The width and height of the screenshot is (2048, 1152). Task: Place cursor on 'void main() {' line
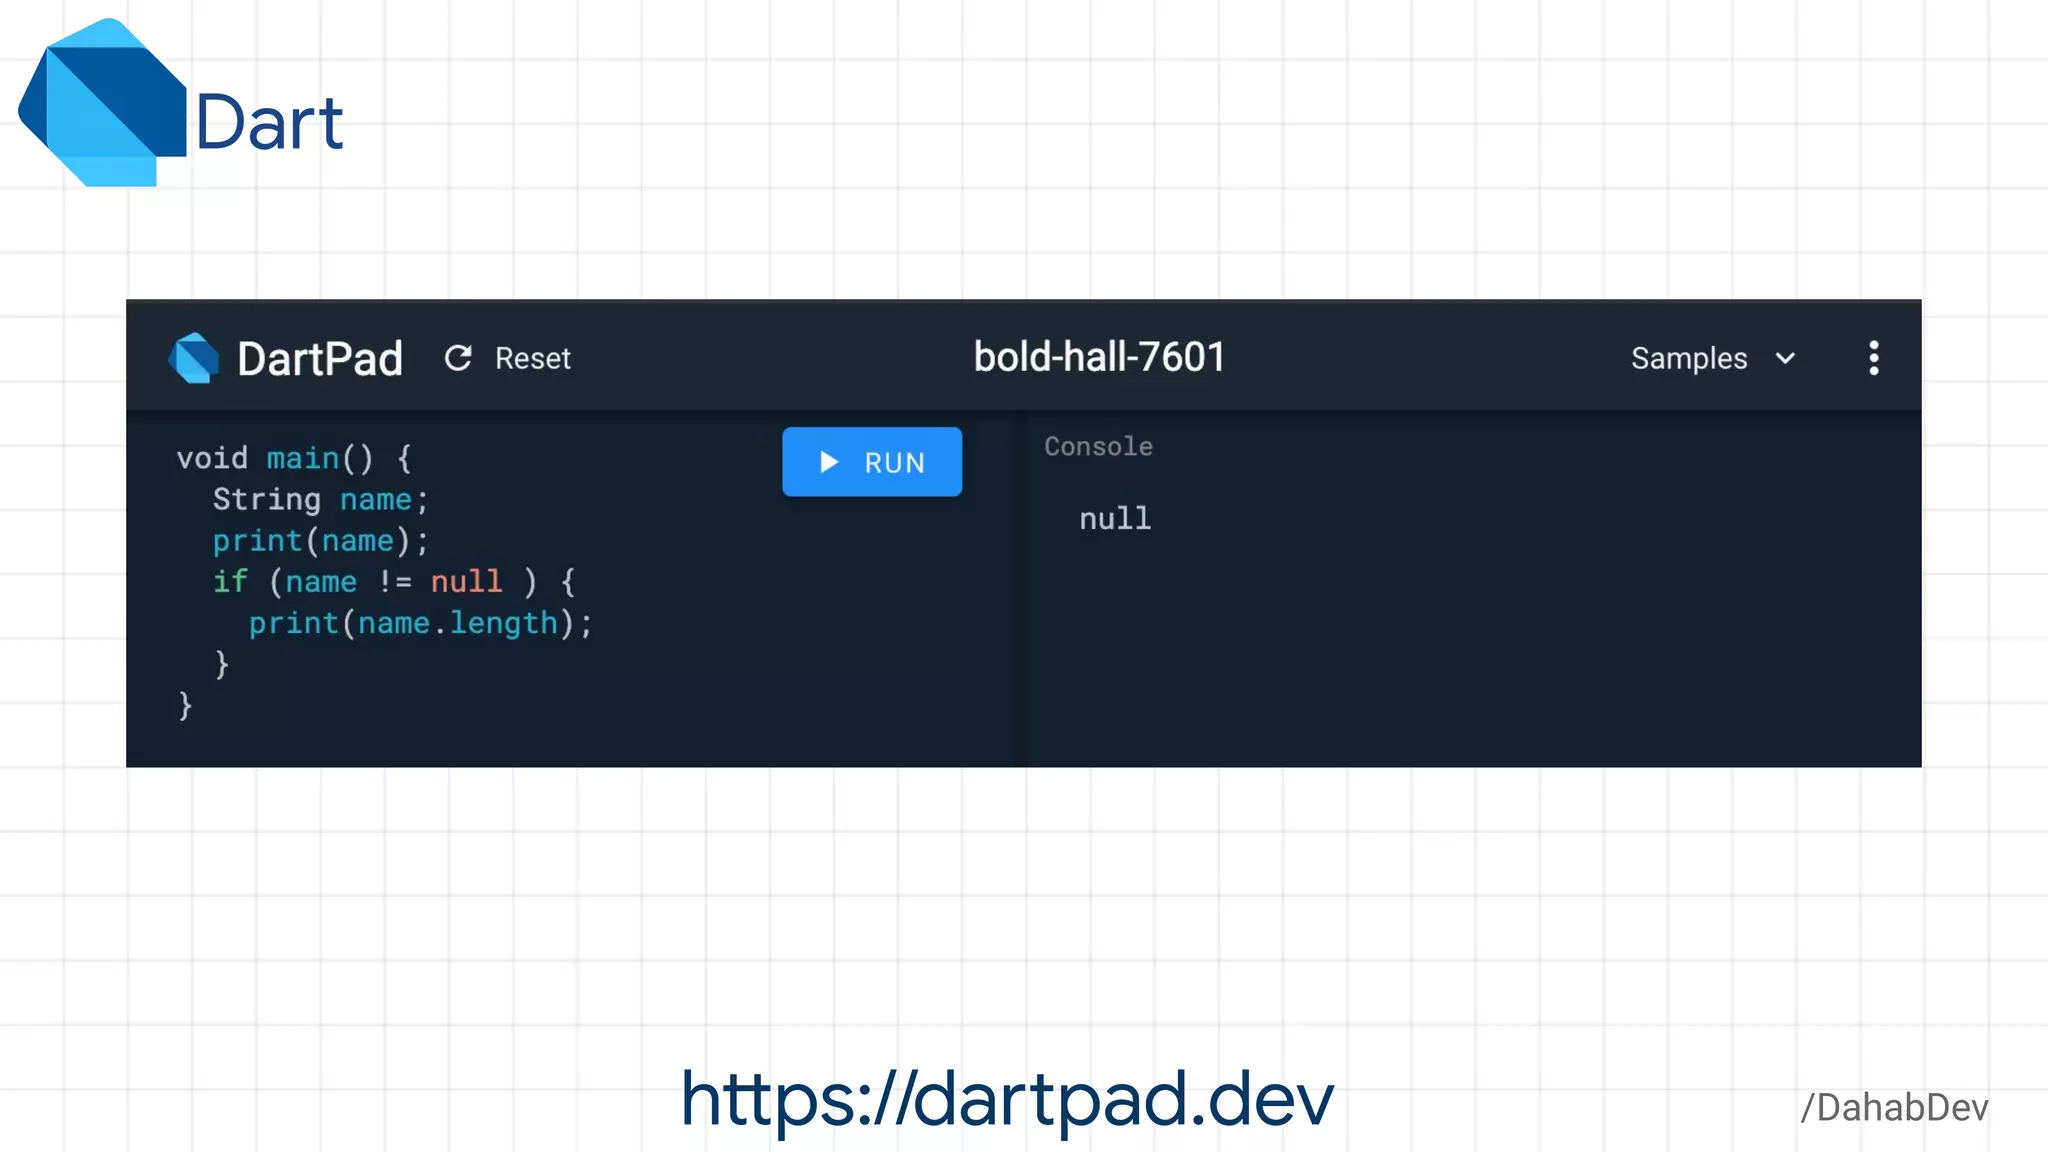point(294,458)
